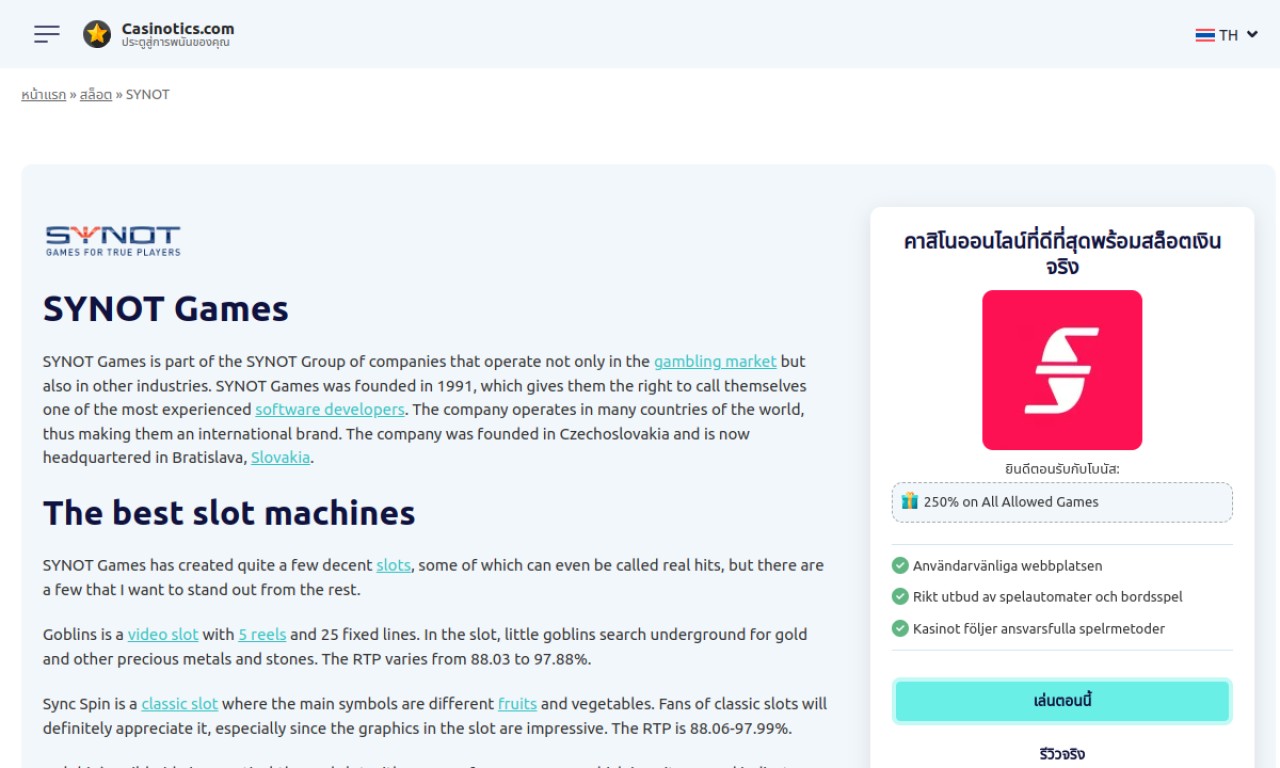Click the red casino logo thumbnail
The width and height of the screenshot is (1280, 768).
click(x=1062, y=370)
